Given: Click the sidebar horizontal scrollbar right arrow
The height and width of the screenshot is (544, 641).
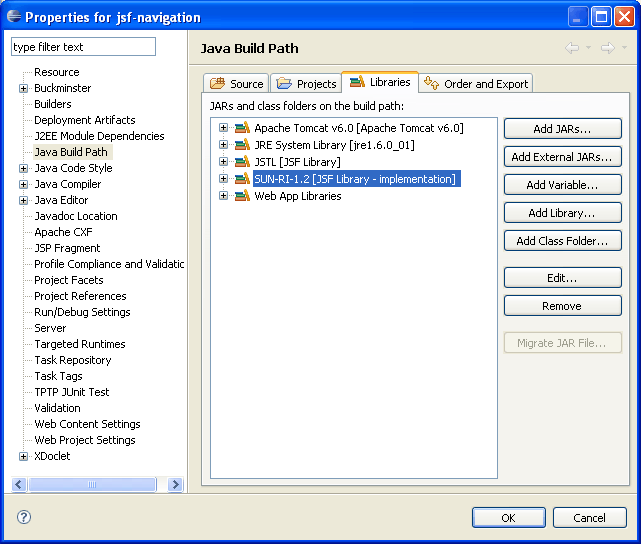Looking at the screenshot, I should coord(176,484).
